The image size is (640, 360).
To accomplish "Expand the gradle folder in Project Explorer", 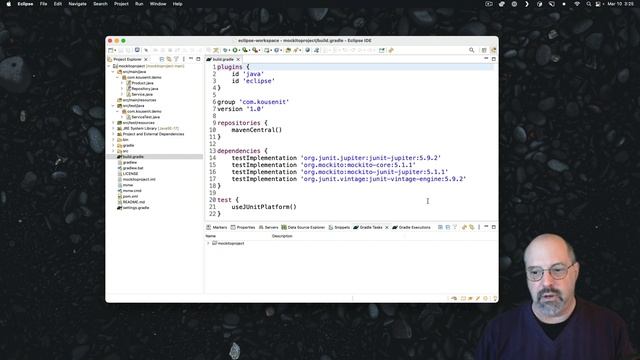I will pyautogui.click(x=113, y=145).
